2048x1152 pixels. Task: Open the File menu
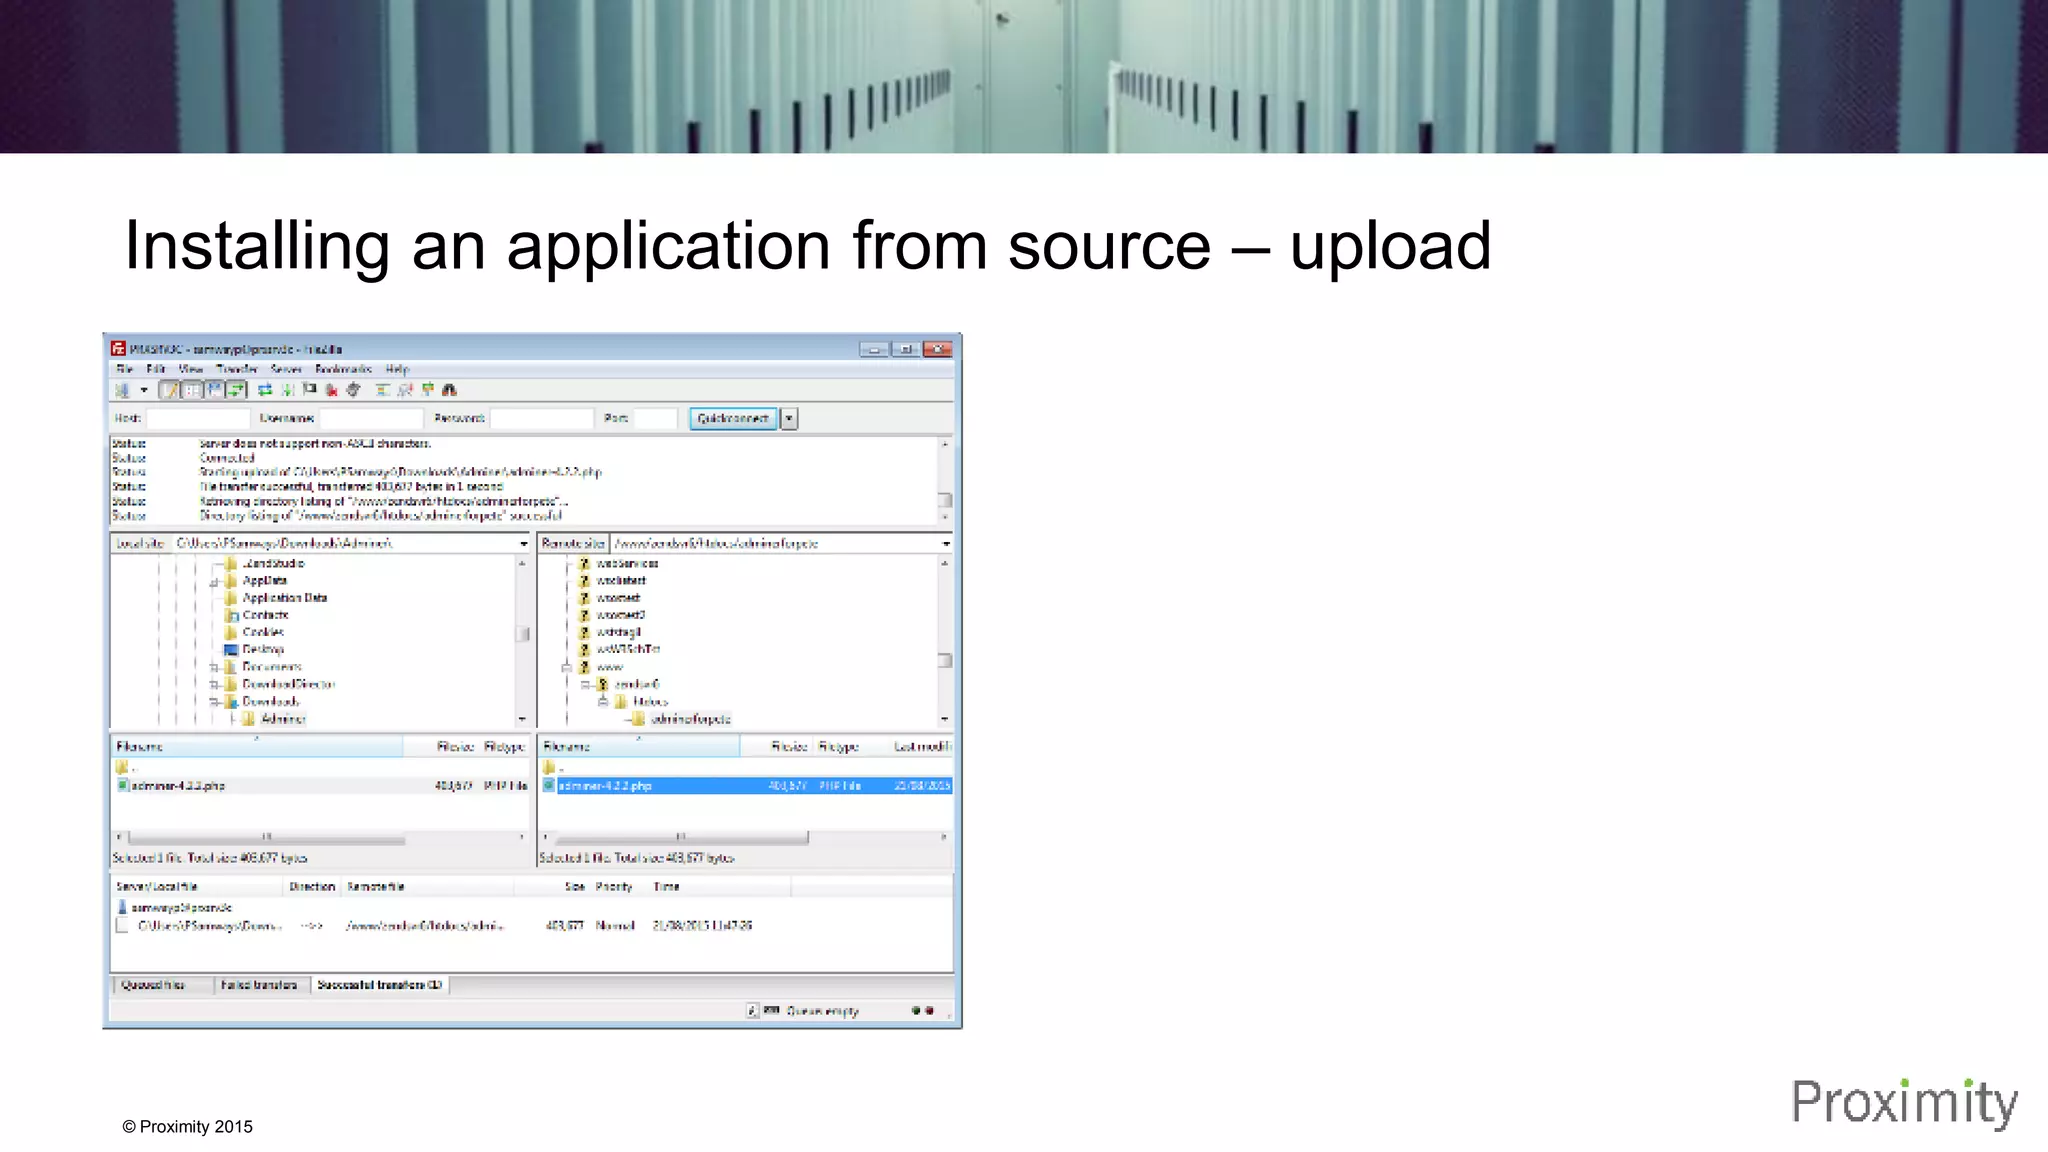click(124, 369)
